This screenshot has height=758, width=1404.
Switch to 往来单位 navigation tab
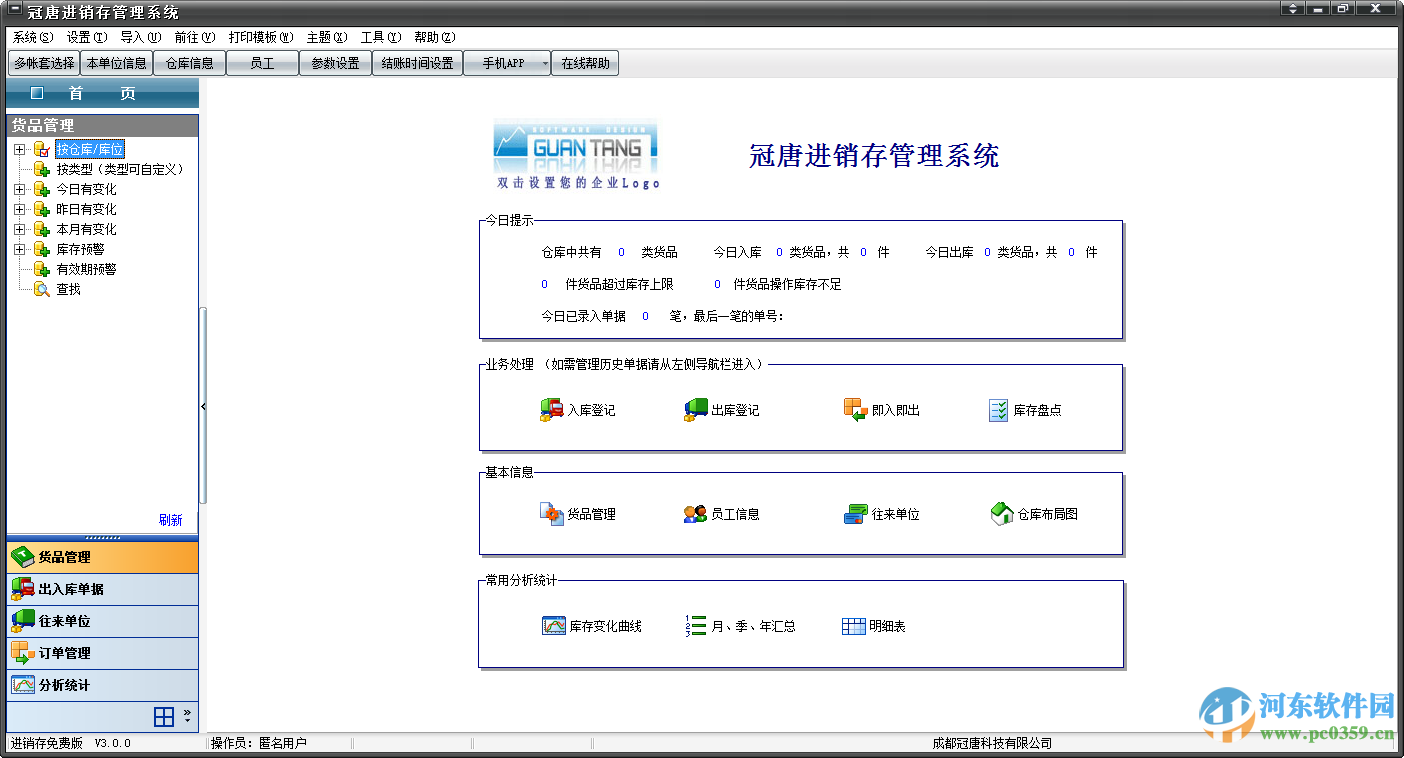103,621
